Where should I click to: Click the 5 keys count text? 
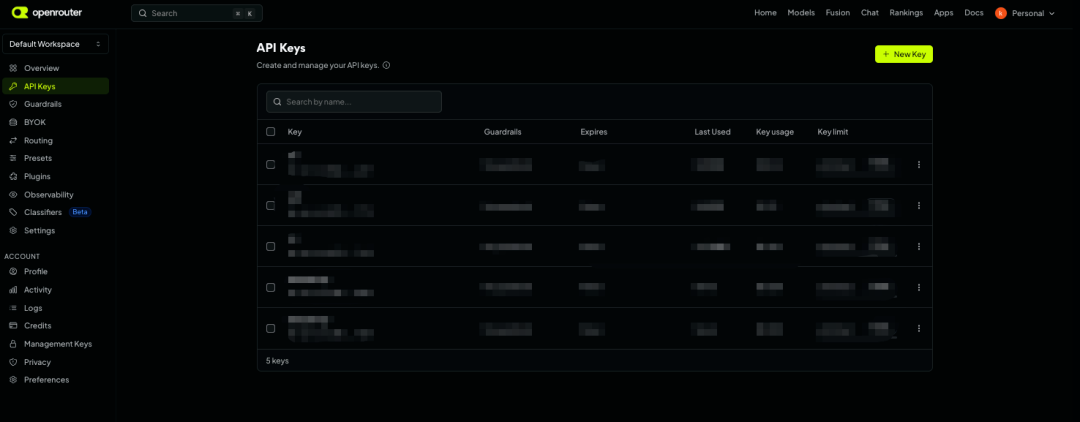click(x=277, y=361)
